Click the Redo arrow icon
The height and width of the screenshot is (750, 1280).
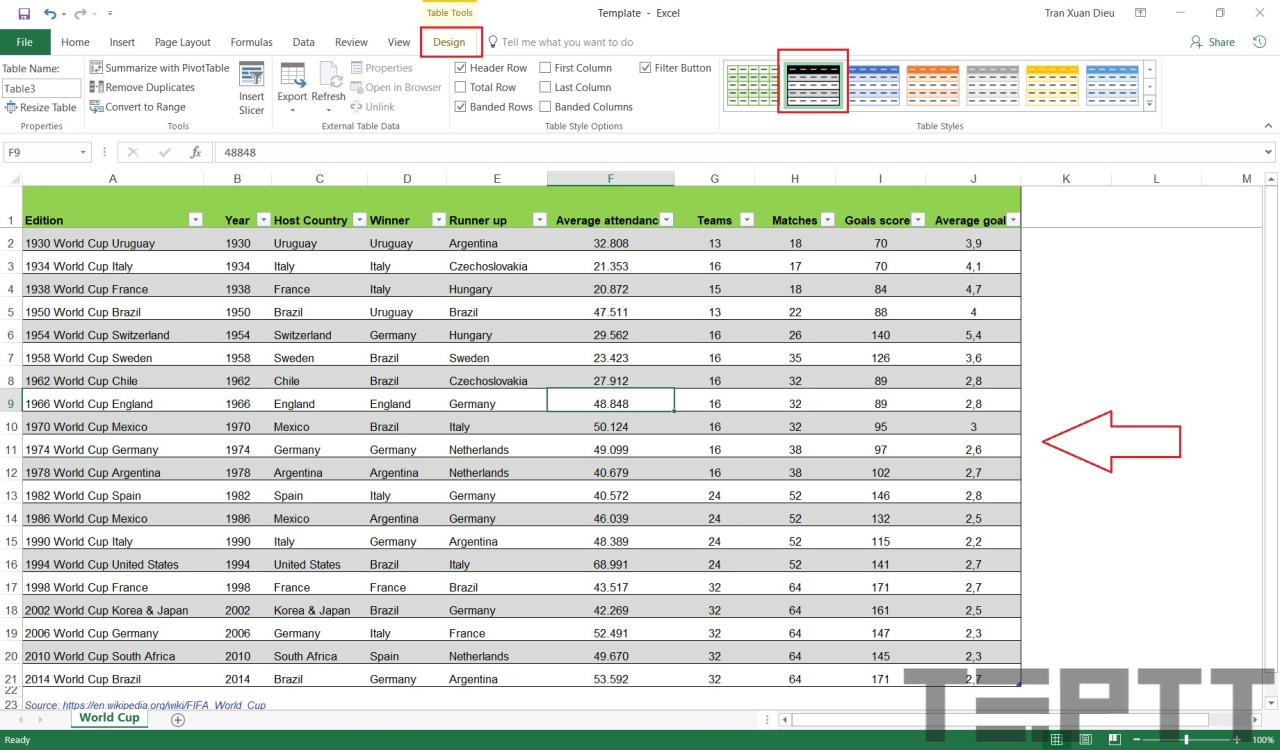[82, 13]
